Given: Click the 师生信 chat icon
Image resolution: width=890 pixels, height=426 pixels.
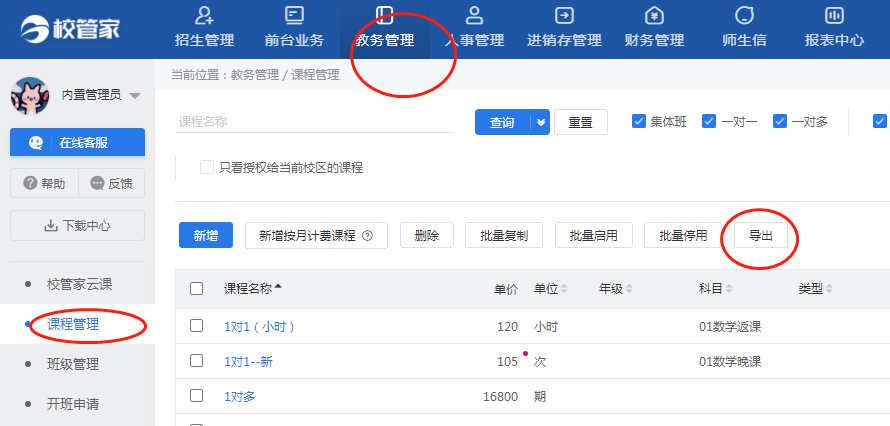Looking at the screenshot, I should click(x=744, y=15).
